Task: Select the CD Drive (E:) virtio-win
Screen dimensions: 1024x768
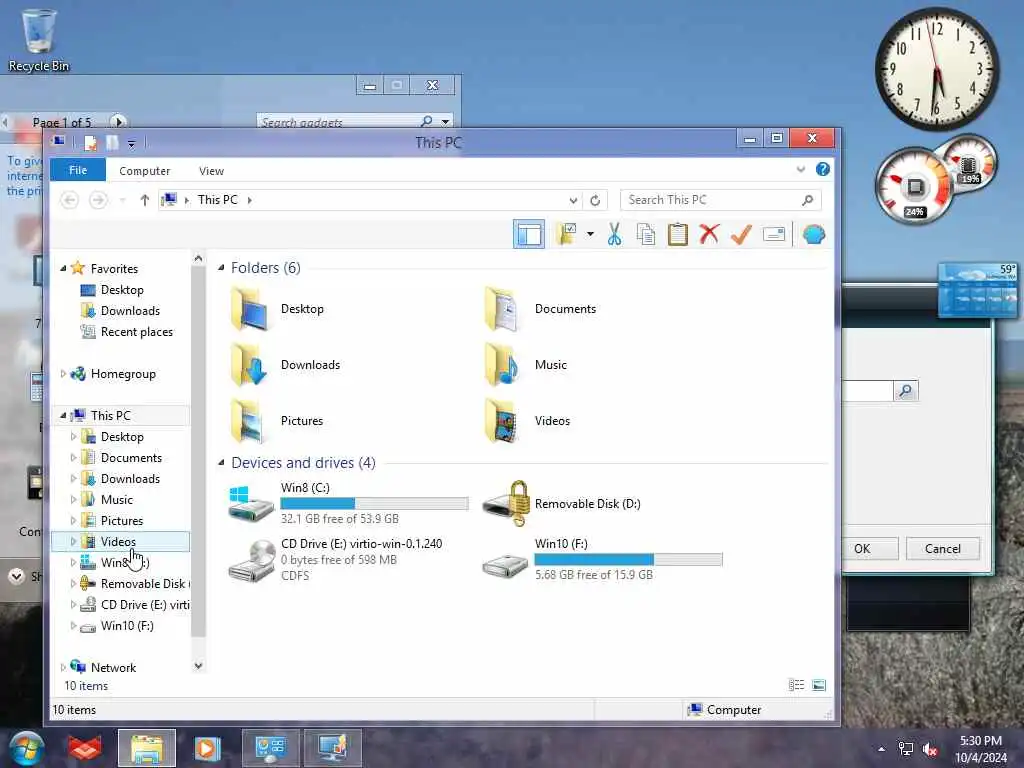Action: click(x=336, y=560)
